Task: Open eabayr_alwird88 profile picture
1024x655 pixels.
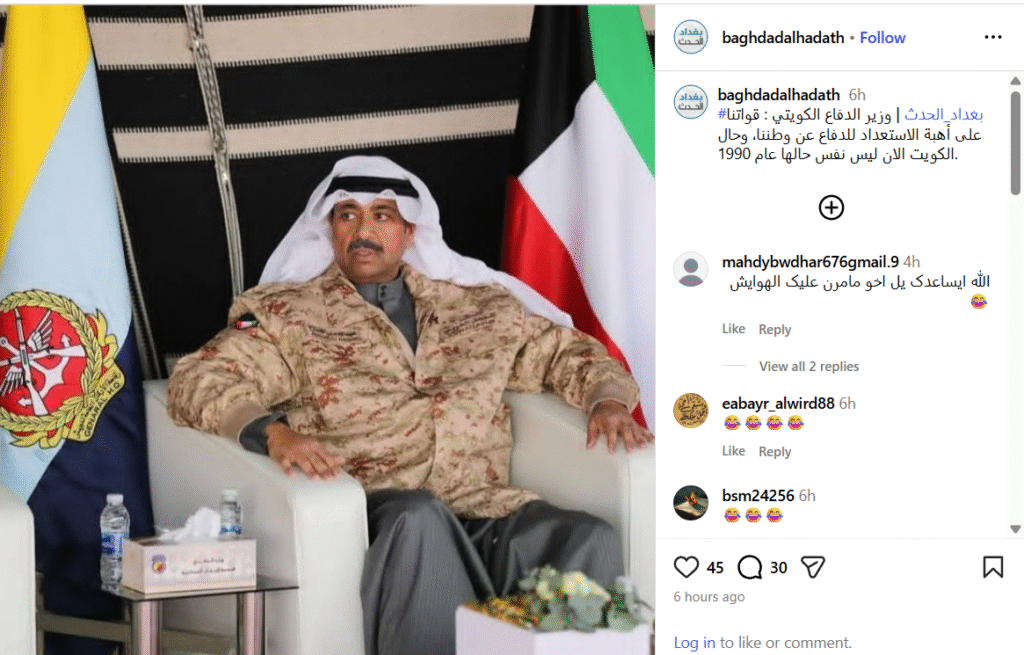Action: pos(690,411)
